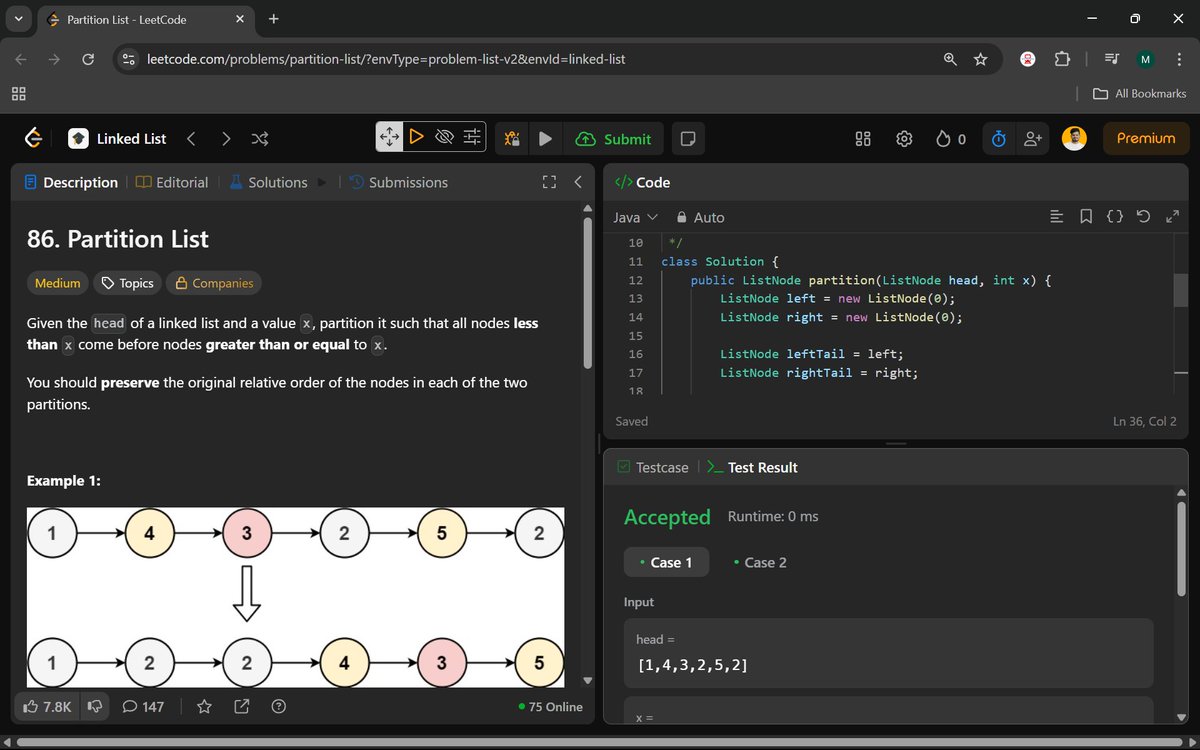Switch to the Editorial tab
Image resolution: width=1200 pixels, height=750 pixels.
(172, 182)
